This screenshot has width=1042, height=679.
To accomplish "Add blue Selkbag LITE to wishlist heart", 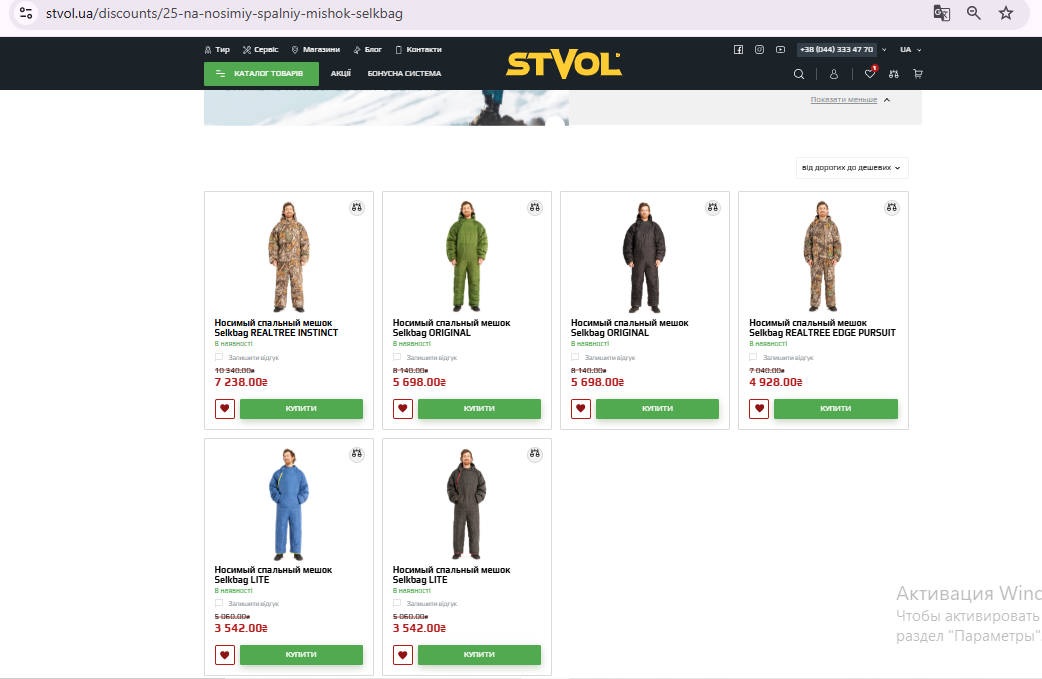I will [x=225, y=654].
